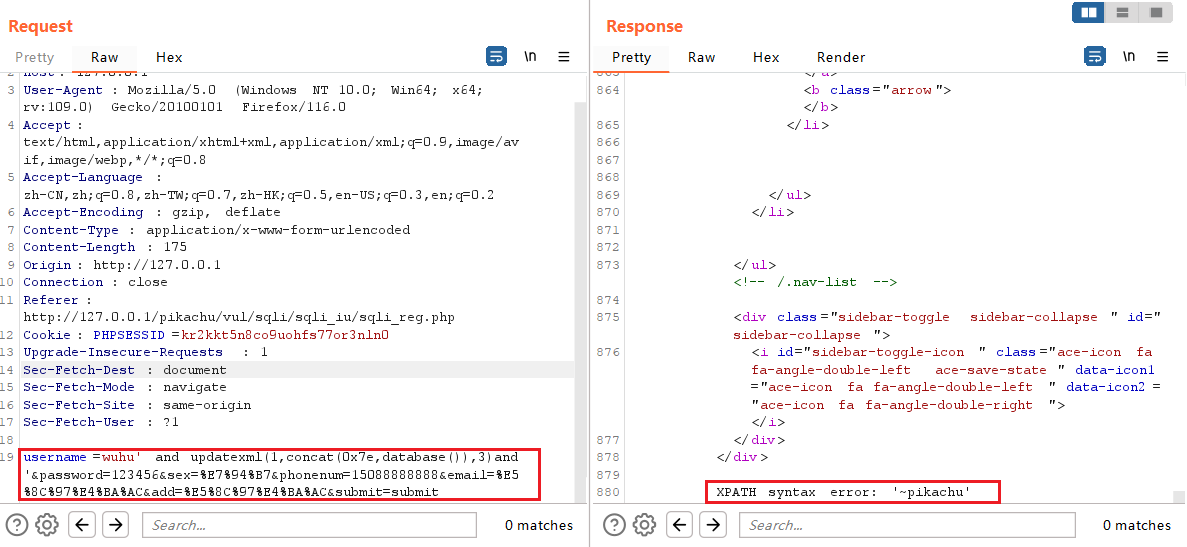Viewport: 1187px width, 547px height.
Task: Click the Content-Type header line
Action: 217,230
